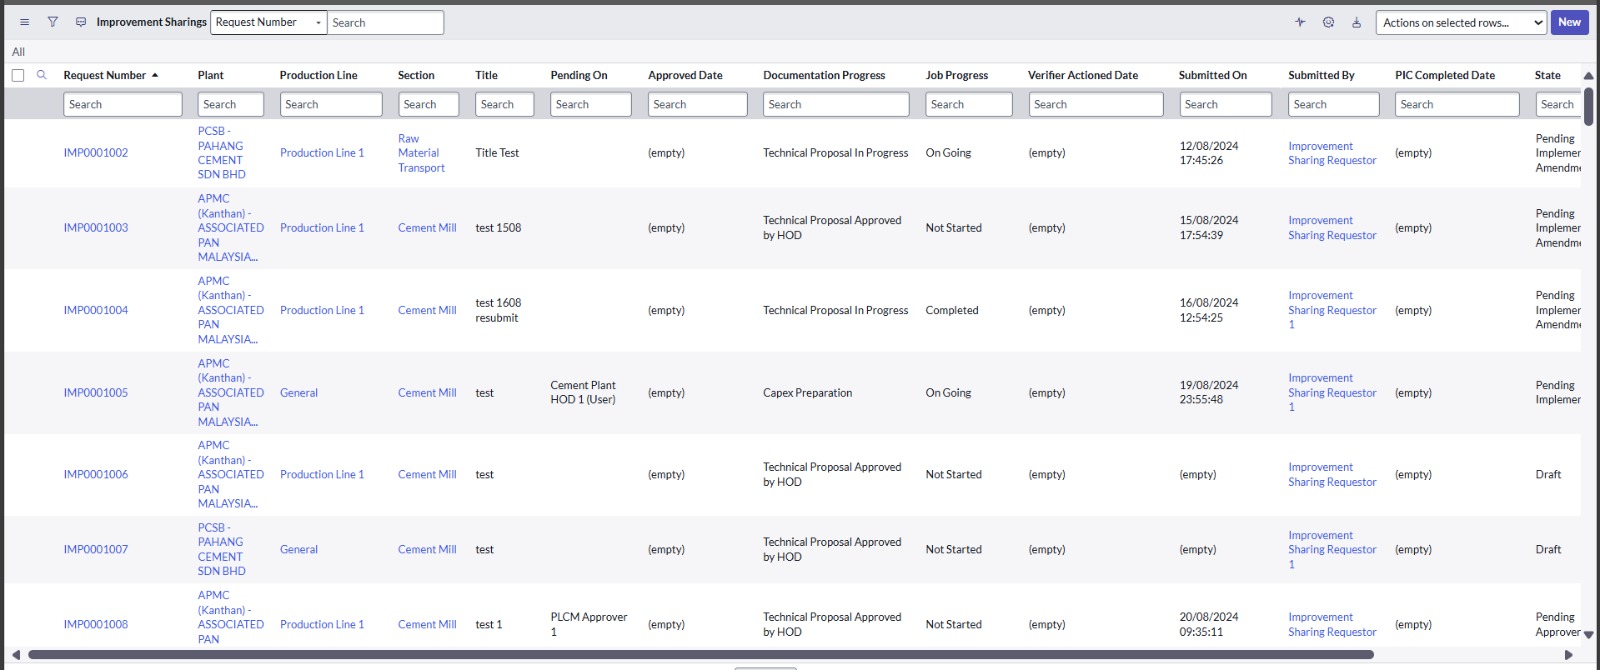Sort by the Submitted On column header
This screenshot has width=1600, height=670.
click(x=1212, y=75)
